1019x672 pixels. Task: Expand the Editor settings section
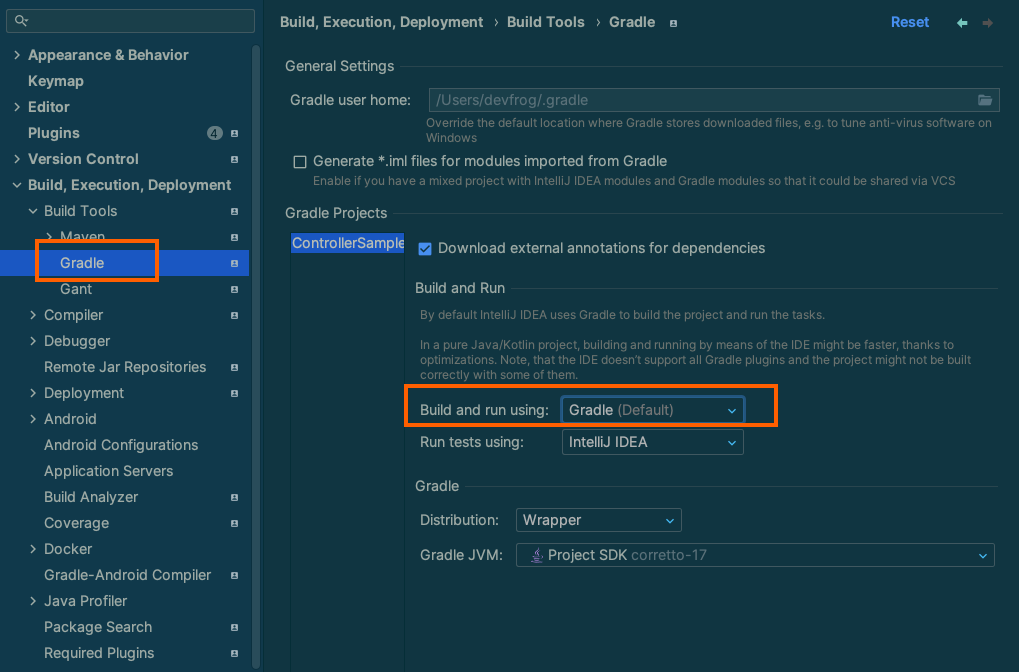[x=17, y=107]
